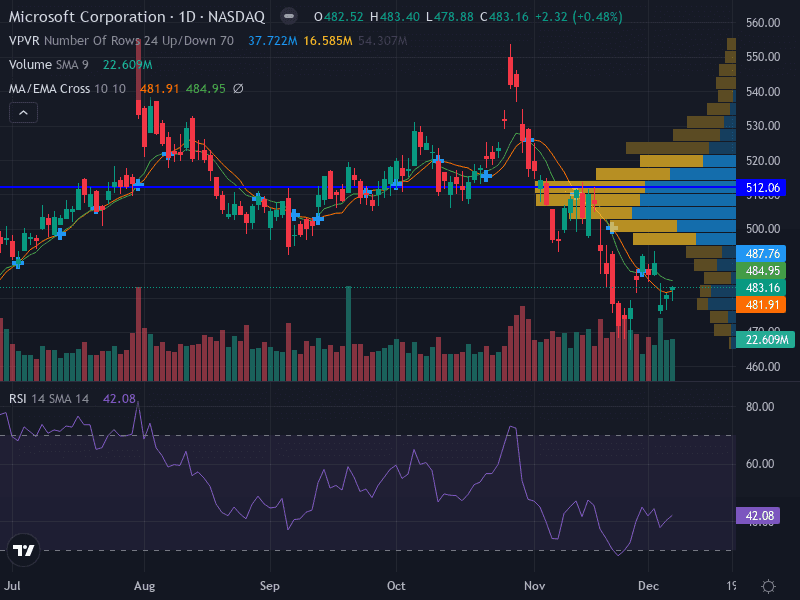
Task: Click the orange 481.91 MA price label
Action: pos(762,305)
